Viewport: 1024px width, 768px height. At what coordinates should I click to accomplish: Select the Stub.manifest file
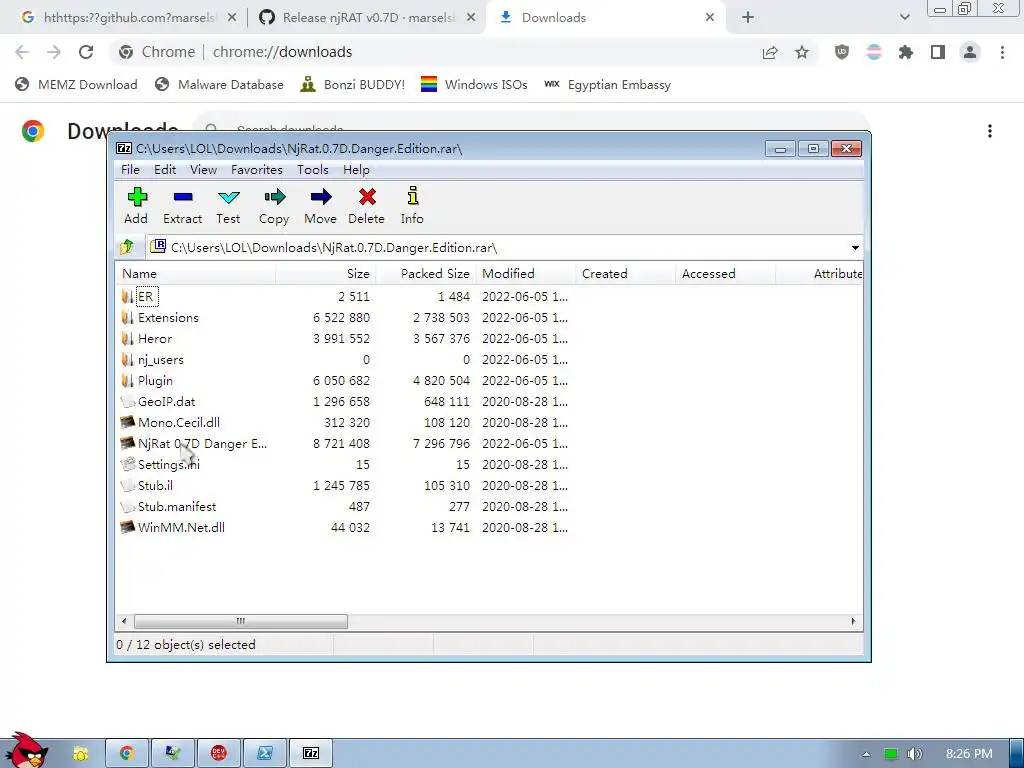[x=176, y=506]
